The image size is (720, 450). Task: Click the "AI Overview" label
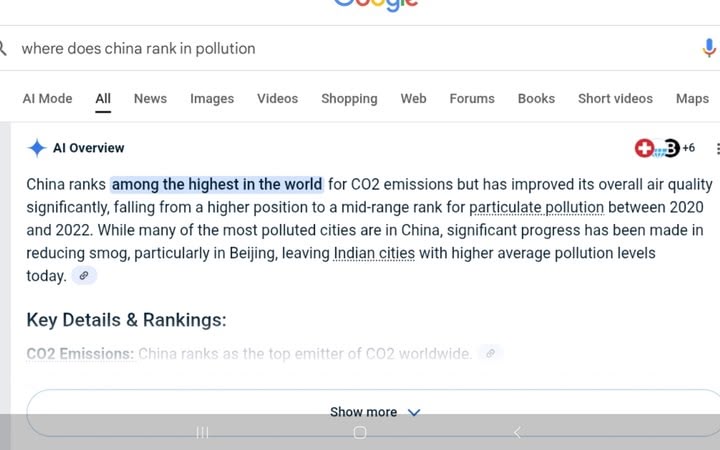click(89, 148)
